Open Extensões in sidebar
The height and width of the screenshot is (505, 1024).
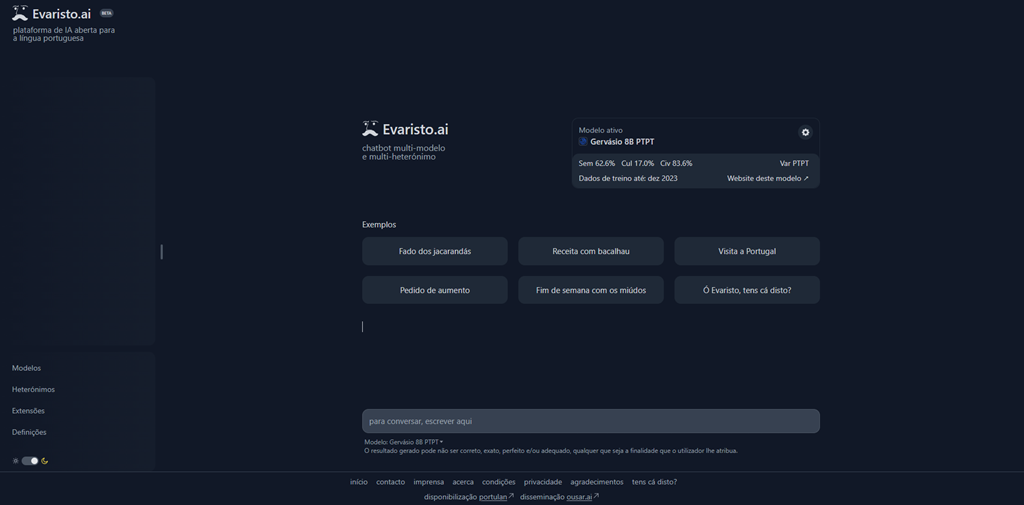pyautogui.click(x=28, y=411)
